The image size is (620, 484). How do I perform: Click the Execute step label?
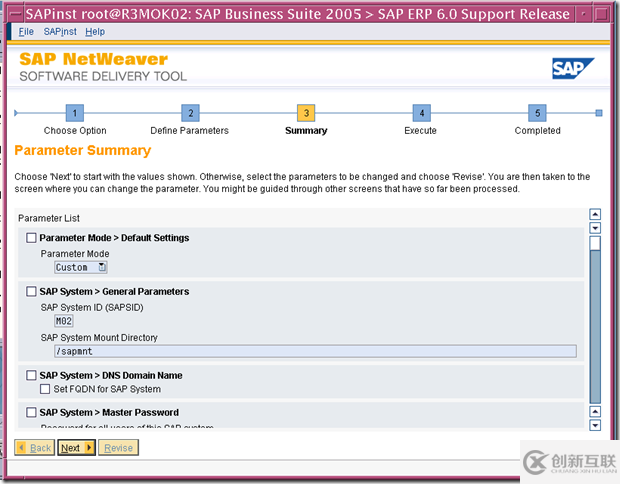pyautogui.click(x=420, y=130)
